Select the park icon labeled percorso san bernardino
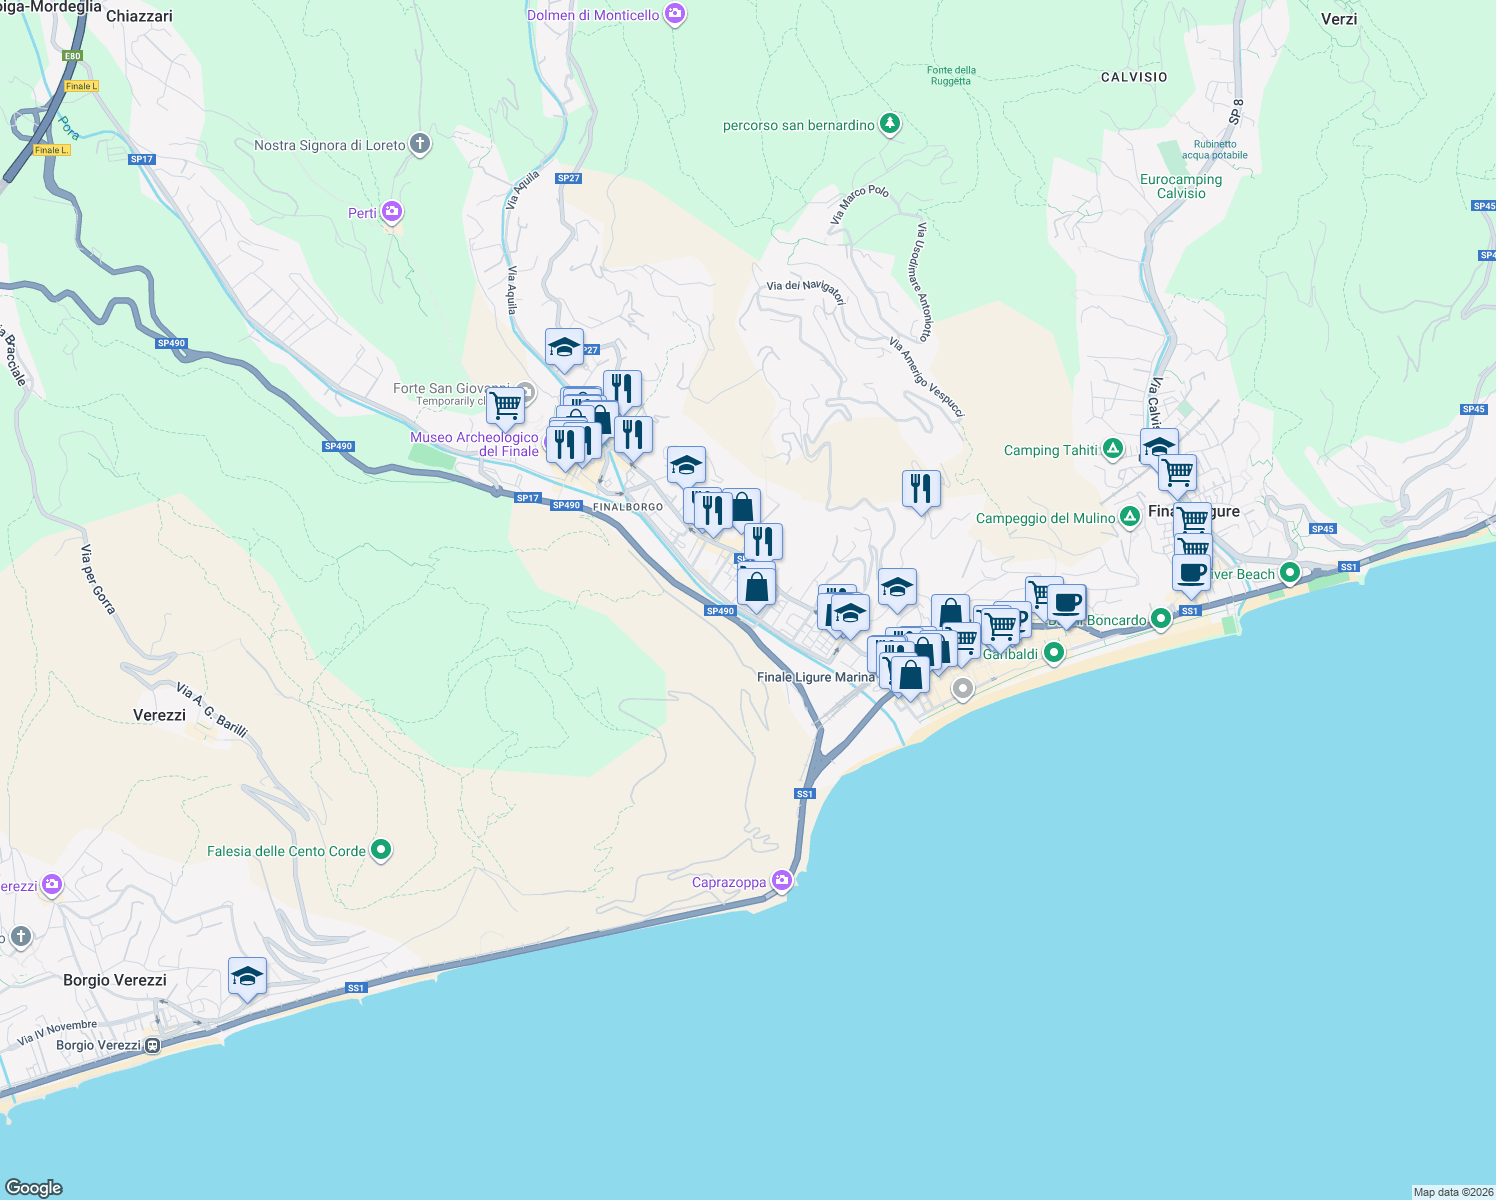Screen dimensions: 1496x1200 tap(889, 123)
